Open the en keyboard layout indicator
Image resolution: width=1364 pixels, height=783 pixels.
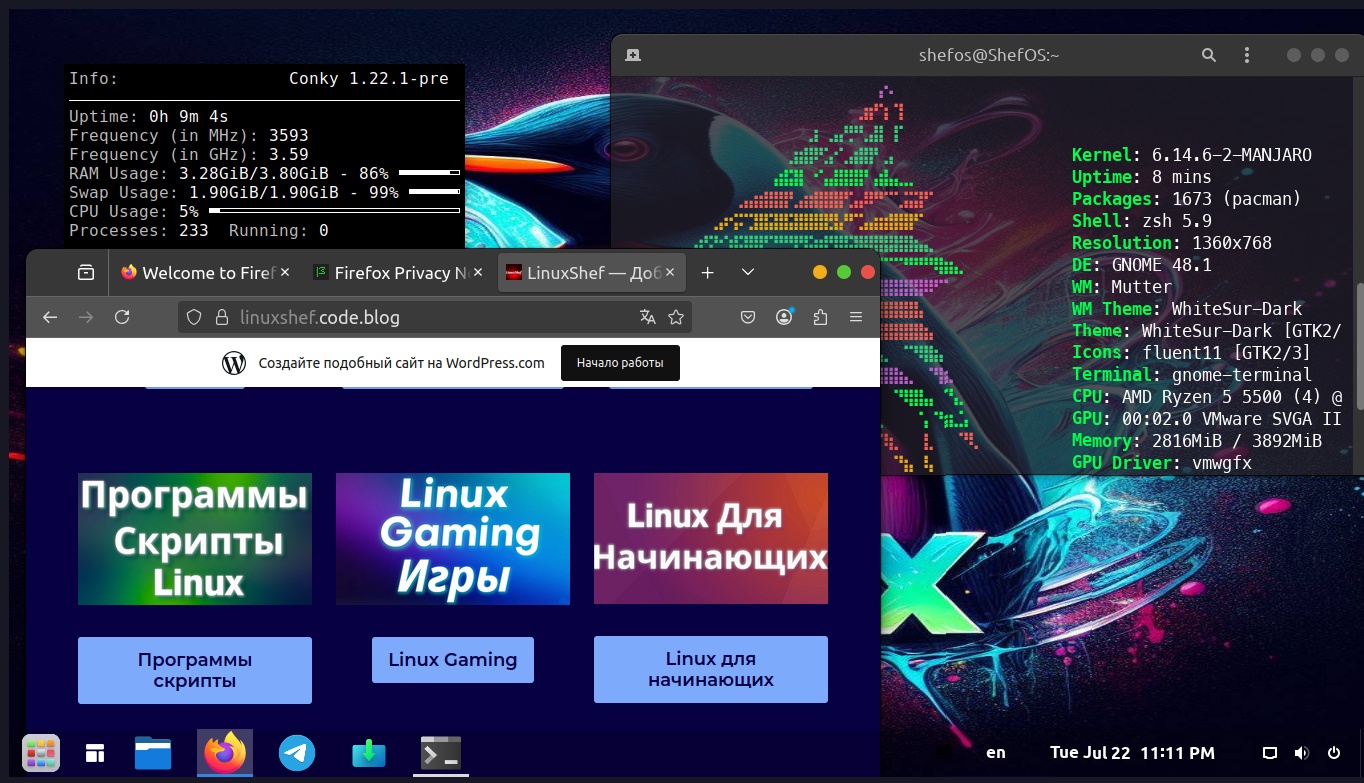(x=995, y=753)
